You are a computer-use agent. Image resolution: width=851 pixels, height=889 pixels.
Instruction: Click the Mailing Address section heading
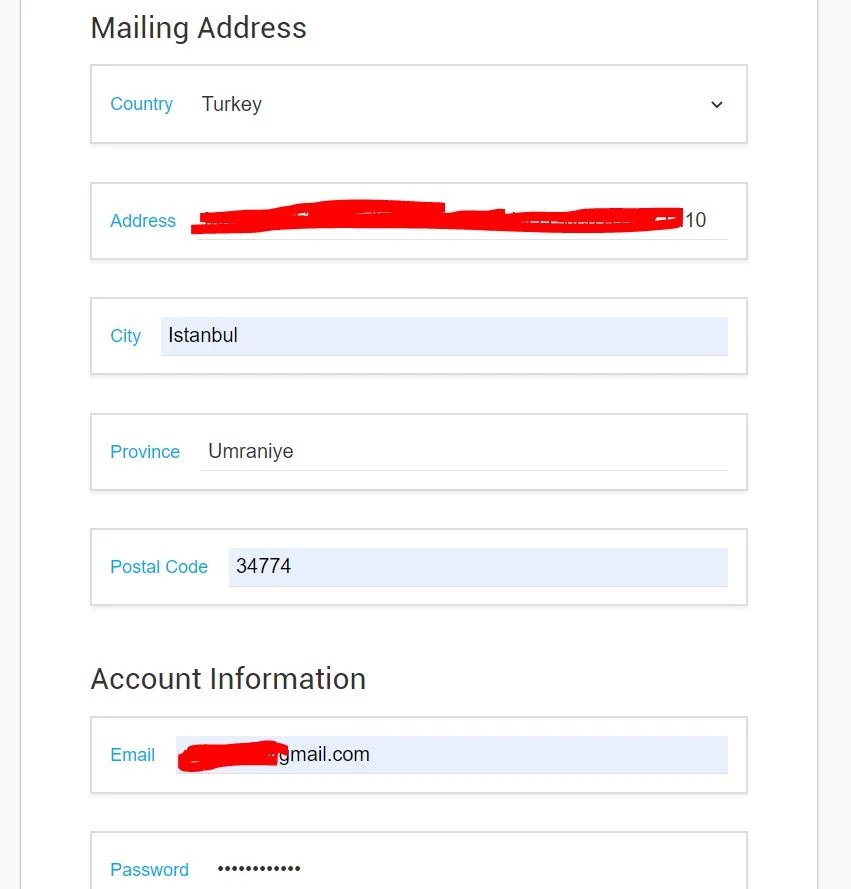click(198, 28)
